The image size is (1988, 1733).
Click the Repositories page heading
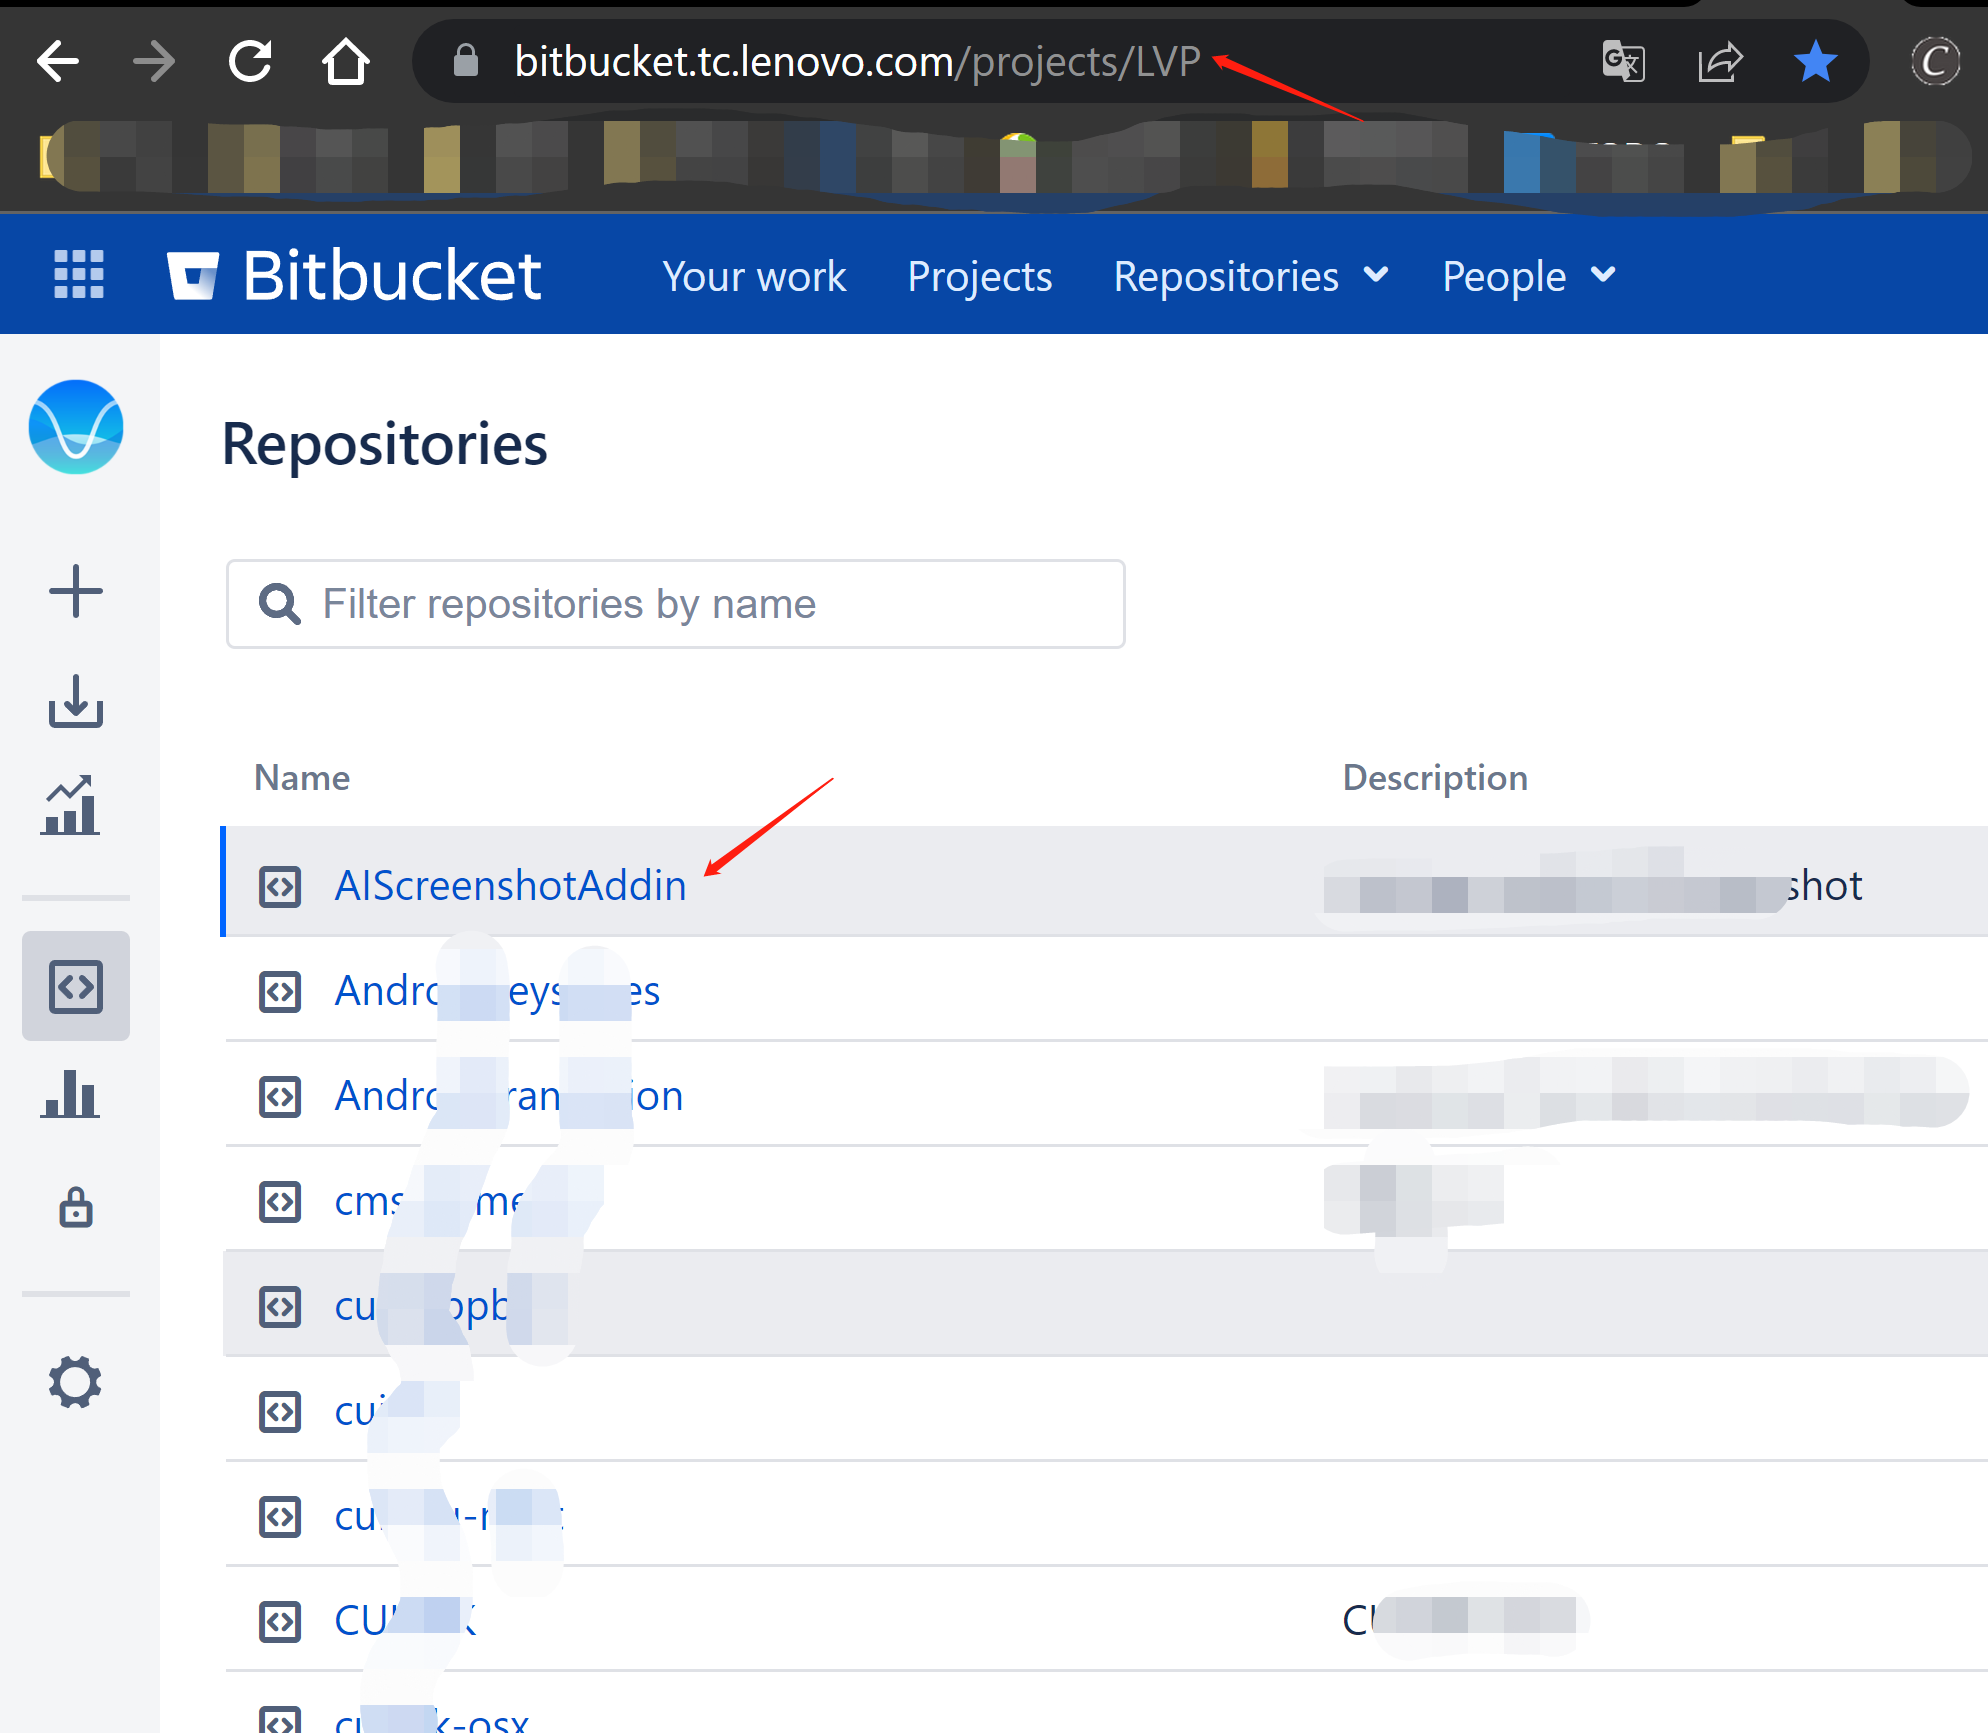(385, 444)
